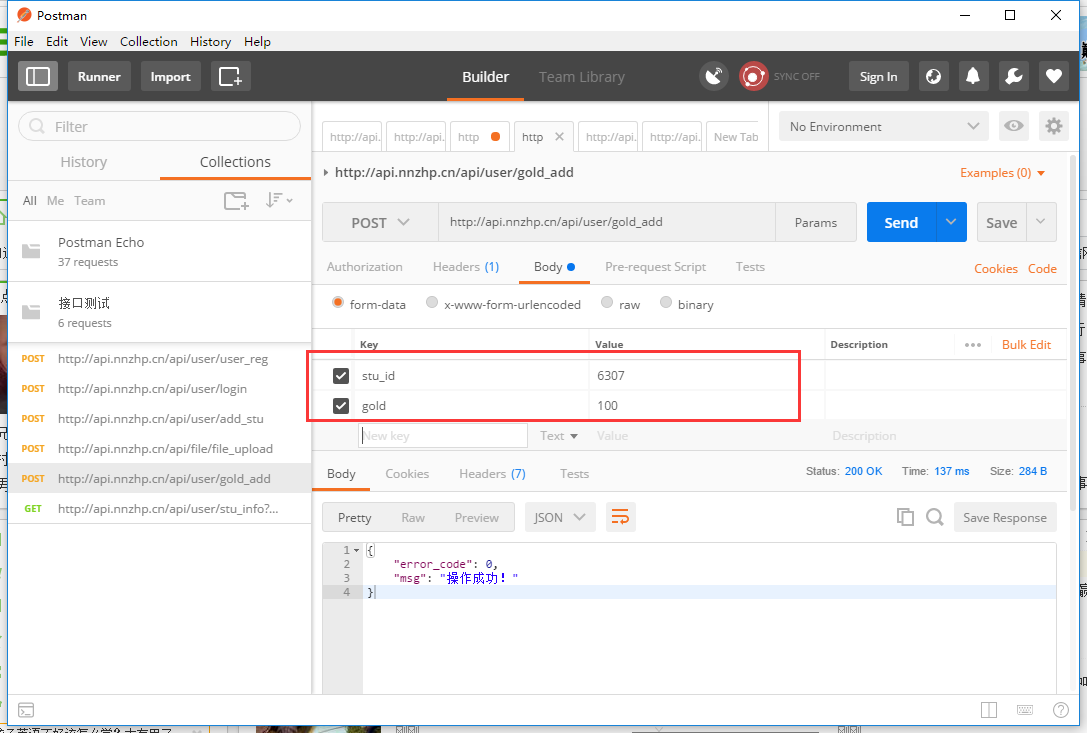The width and height of the screenshot is (1087, 733).
Task: Search the response with magnifier icon
Action: (x=934, y=517)
